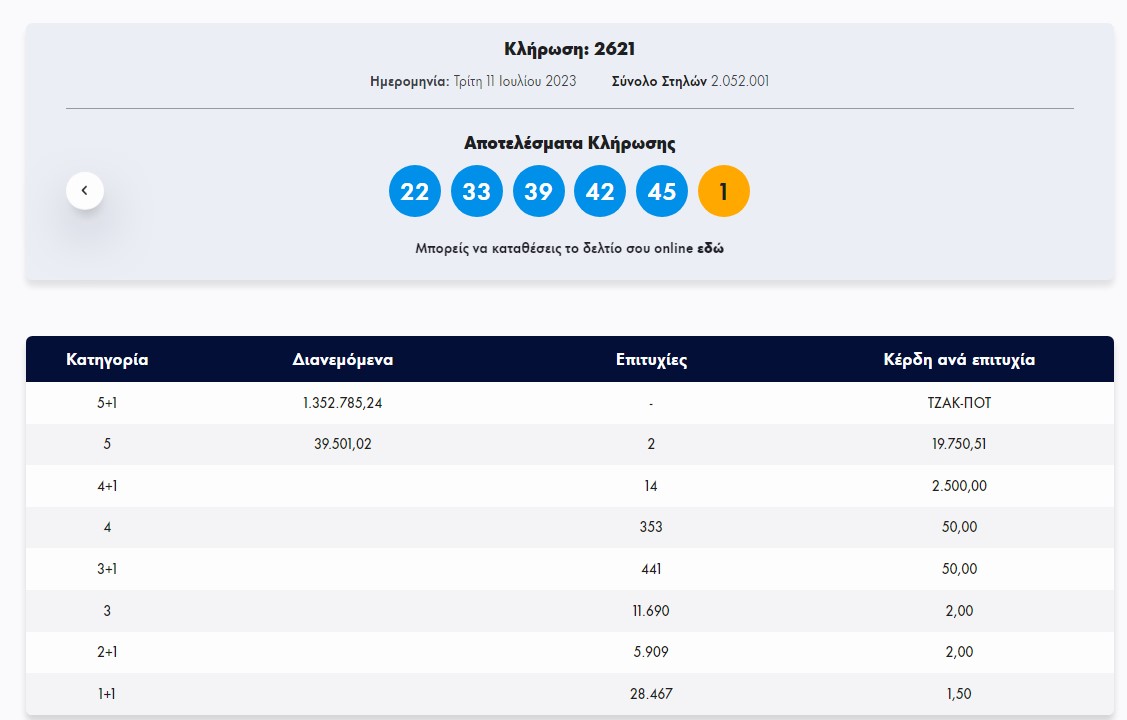1127x720 pixels.
Task: Click the orange Joker ball number 1
Action: point(723,191)
